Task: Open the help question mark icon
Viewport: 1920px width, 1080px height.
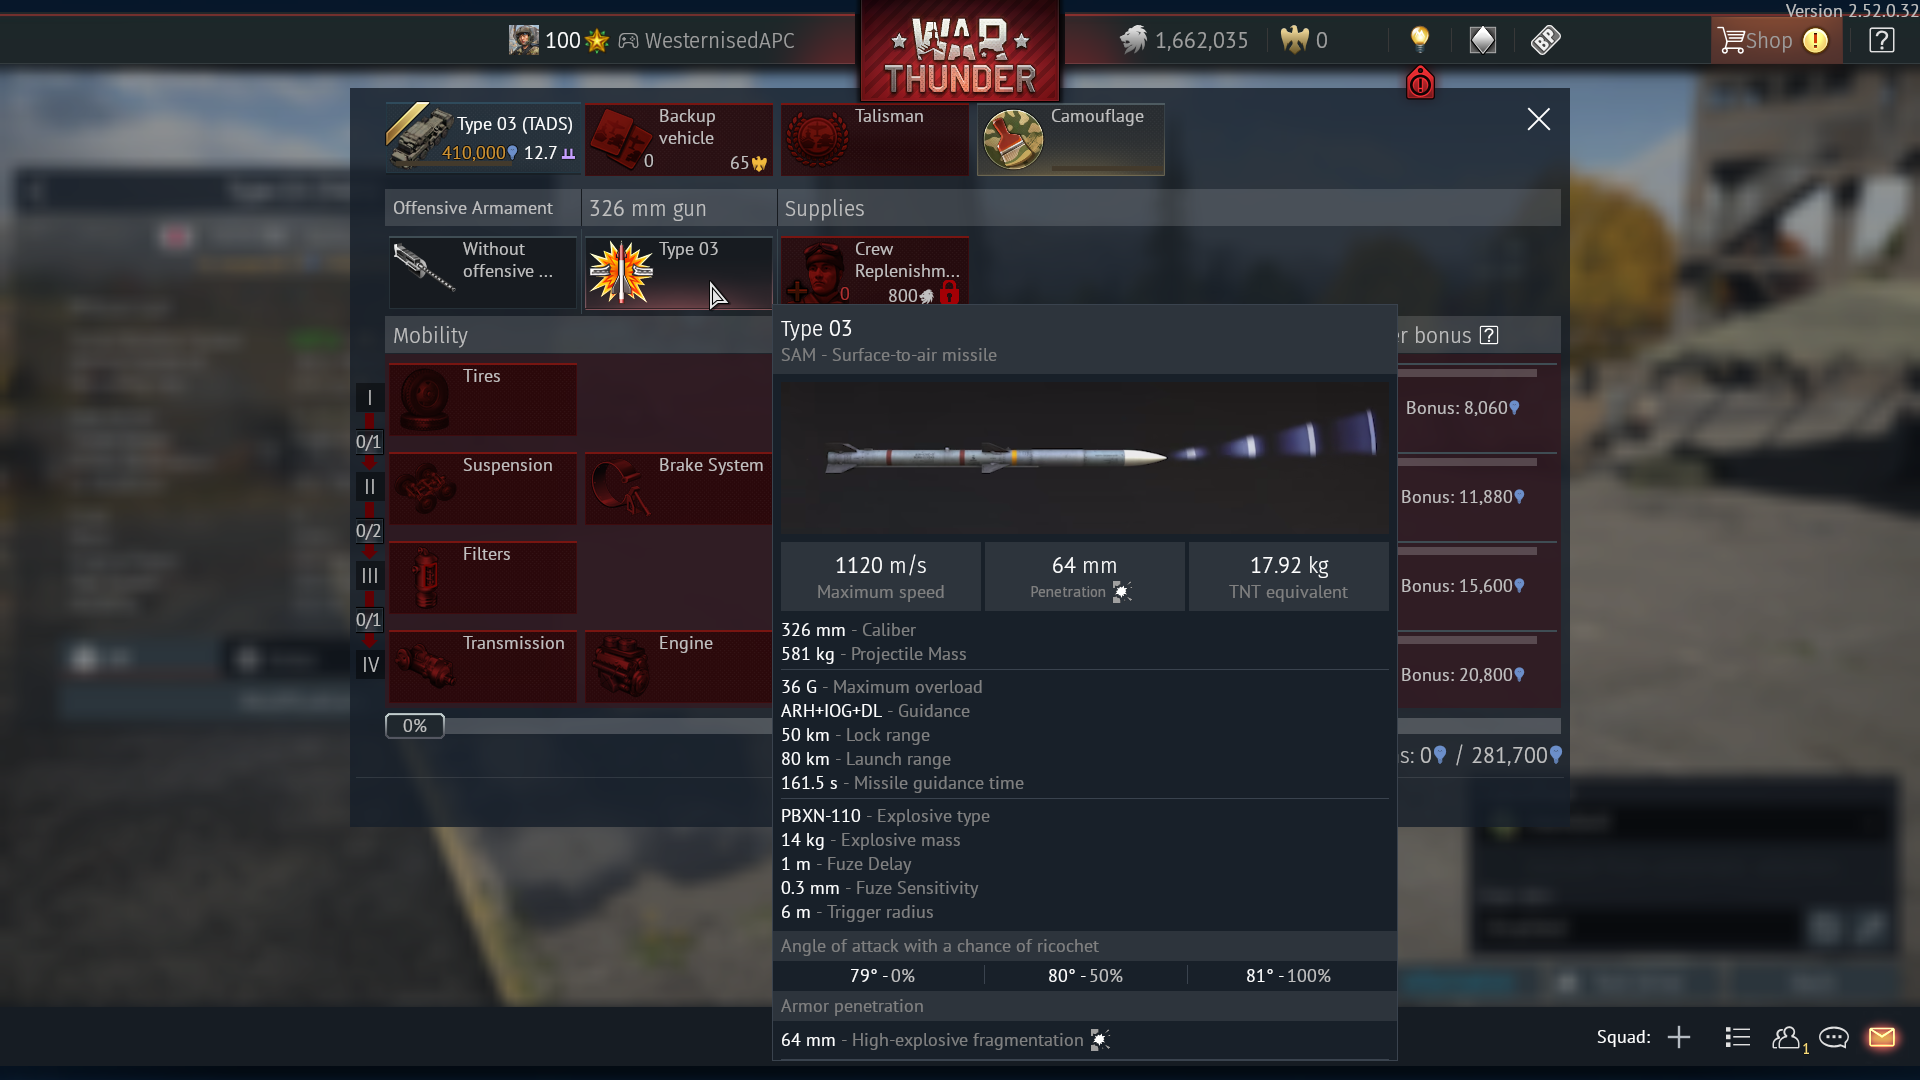Action: [x=1881, y=40]
